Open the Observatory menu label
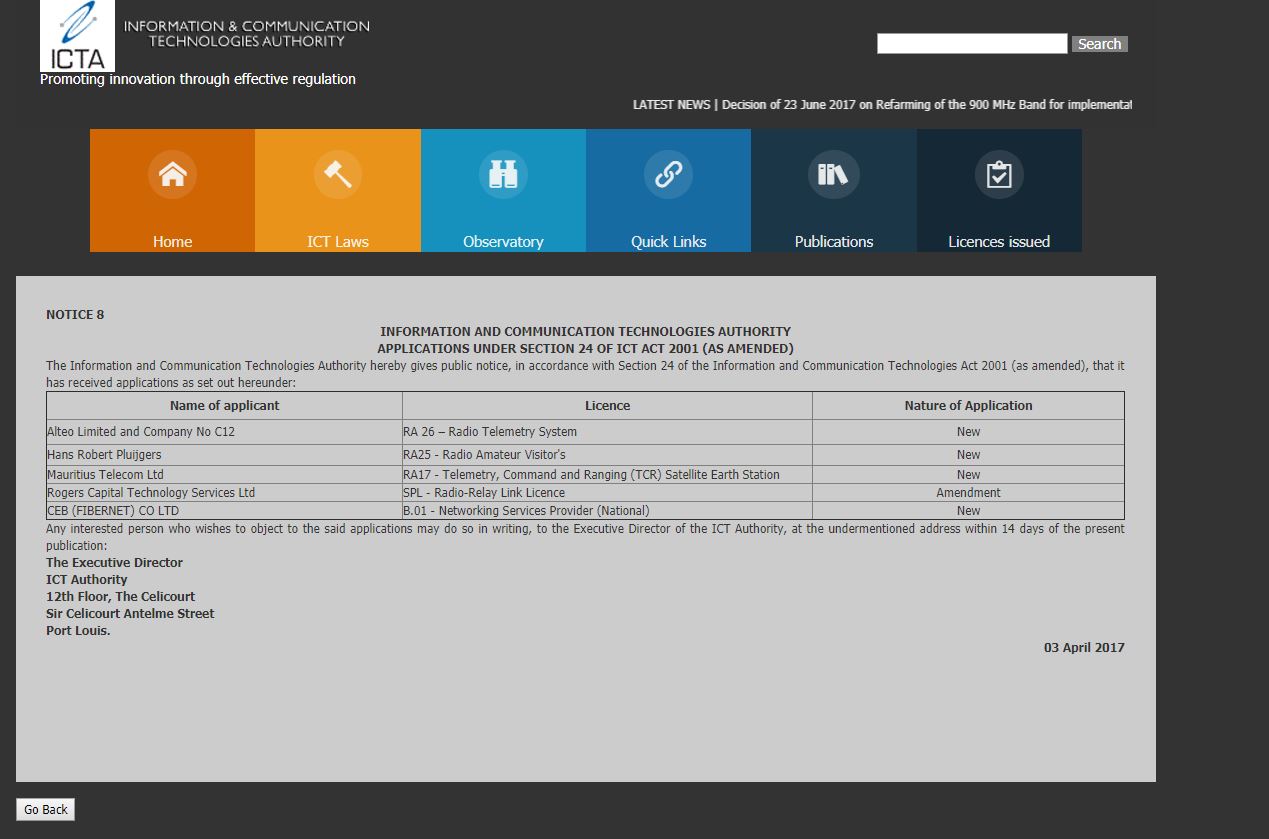 click(x=503, y=242)
